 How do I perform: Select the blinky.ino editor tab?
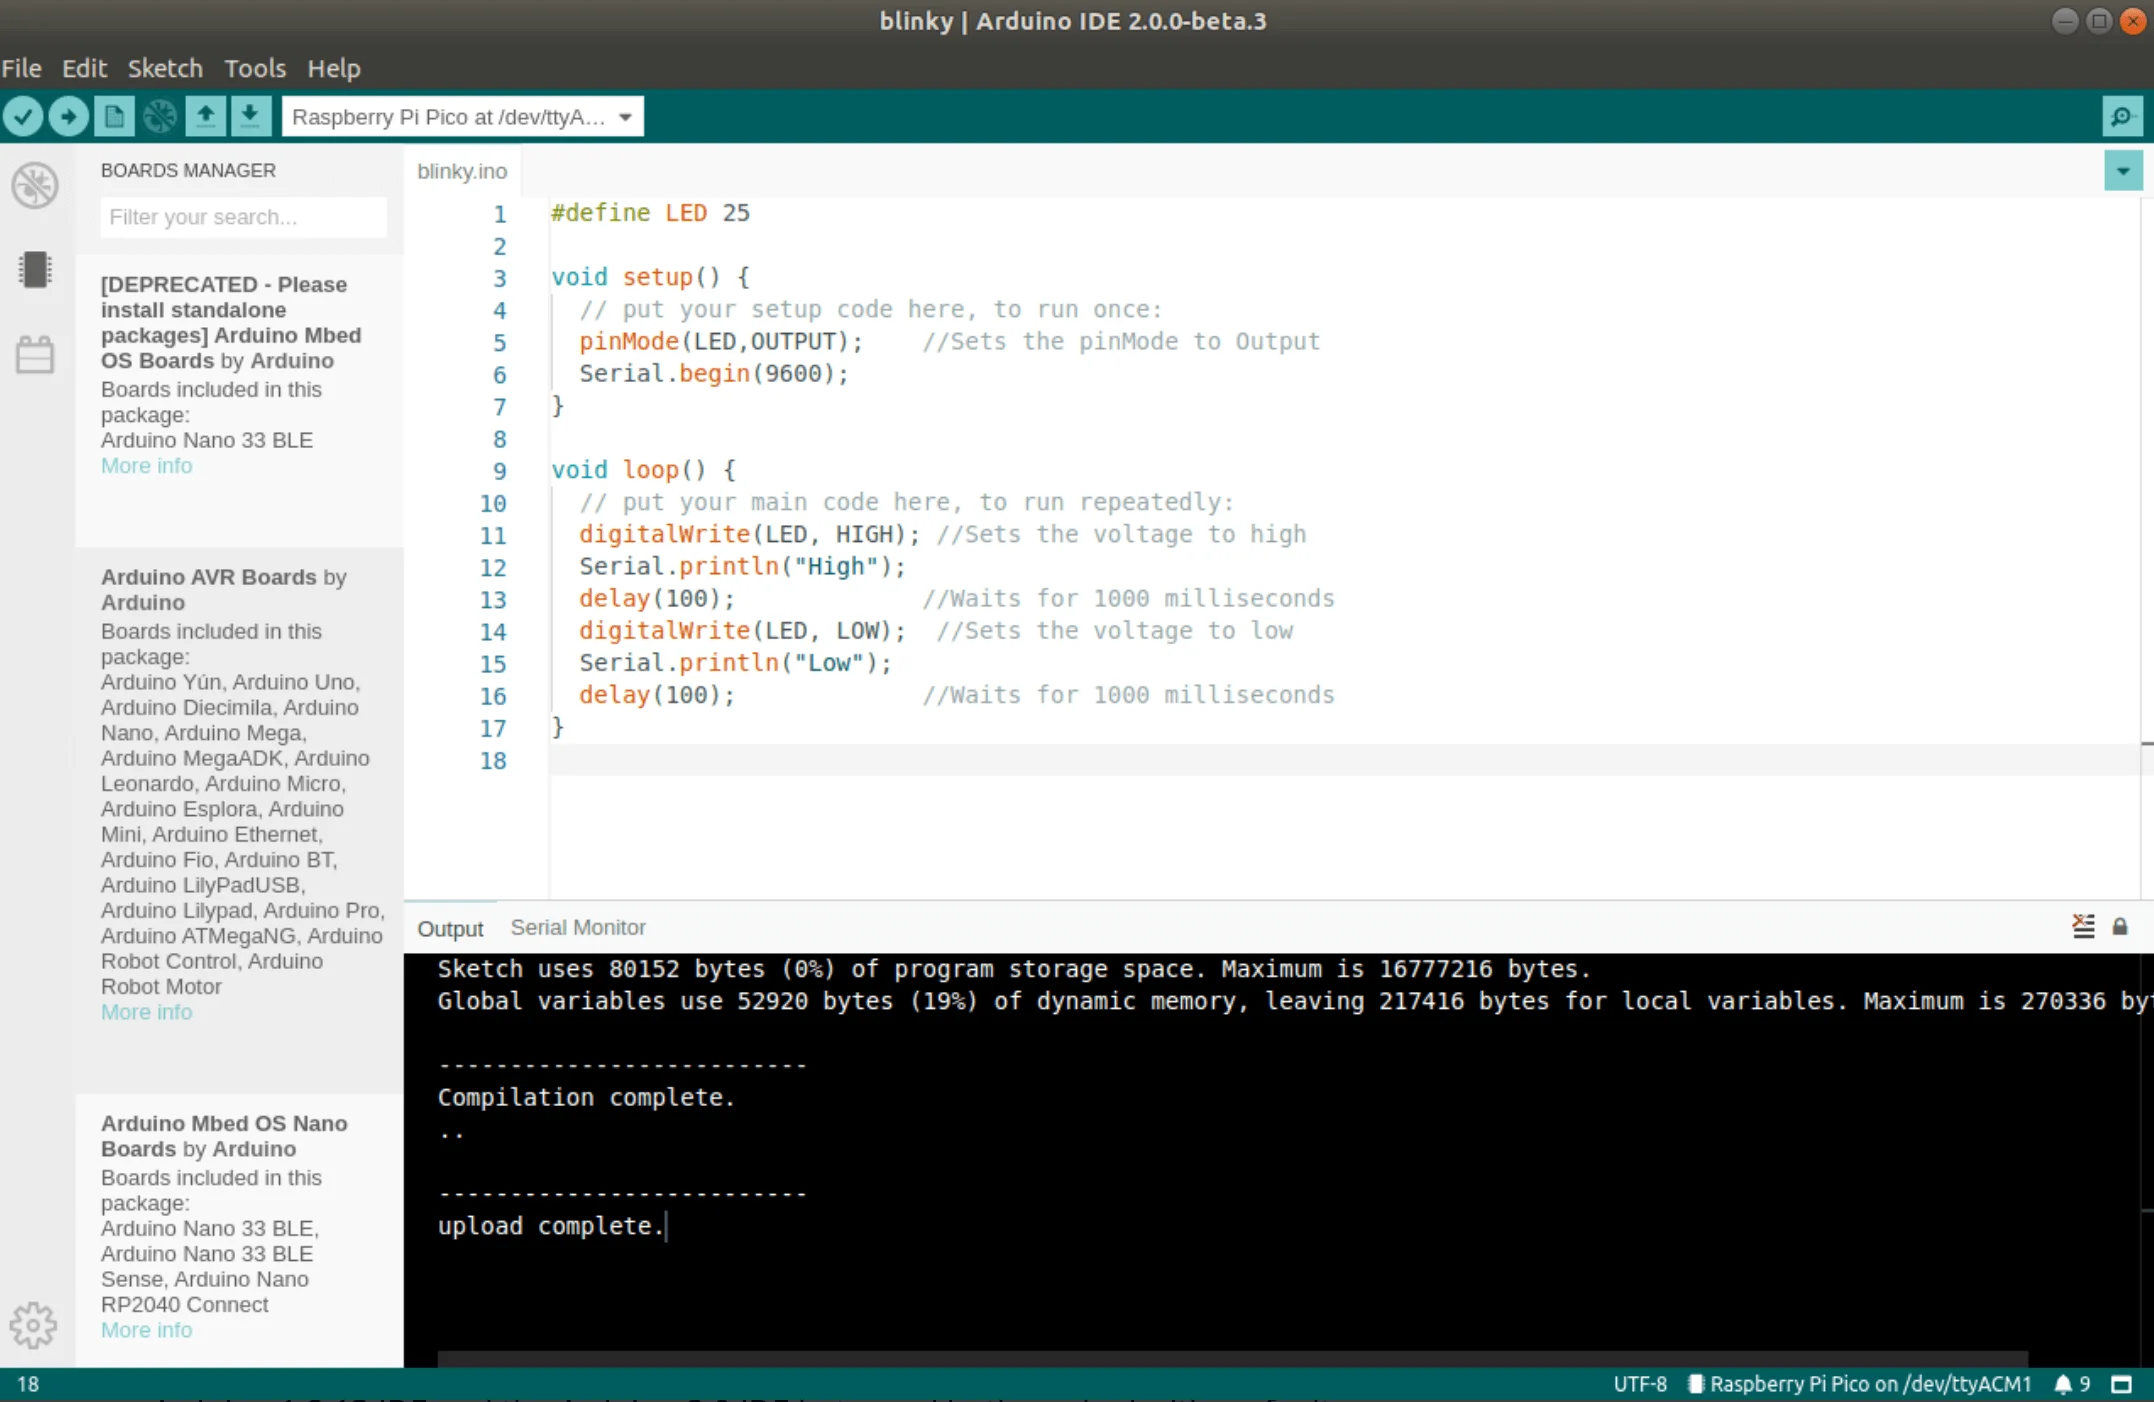pos(462,171)
